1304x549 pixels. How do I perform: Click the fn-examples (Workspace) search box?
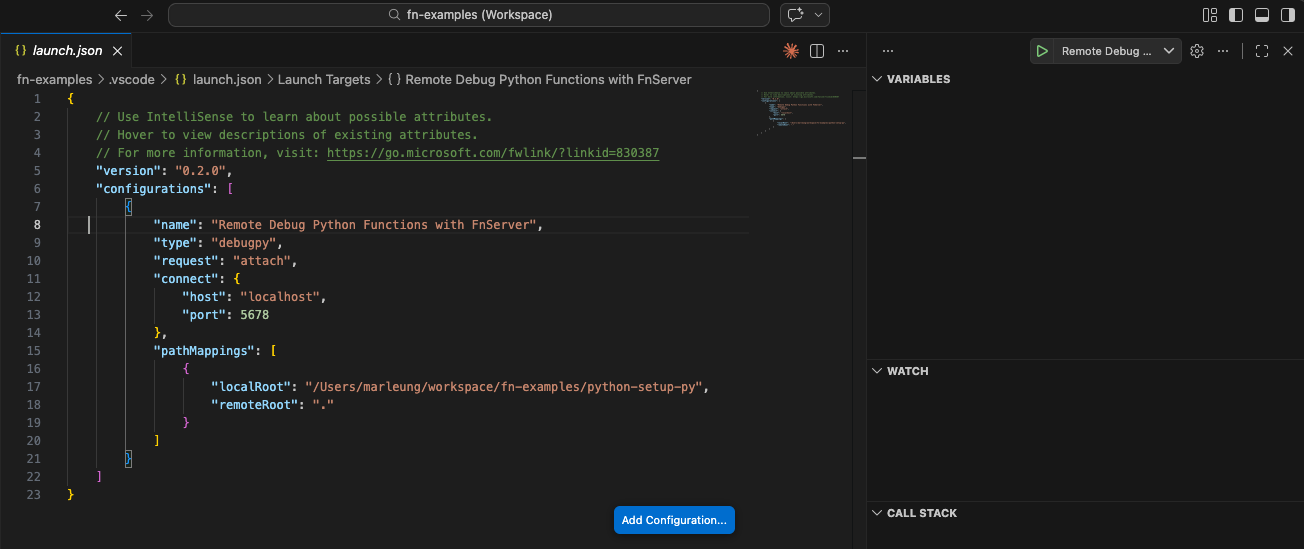coord(469,15)
